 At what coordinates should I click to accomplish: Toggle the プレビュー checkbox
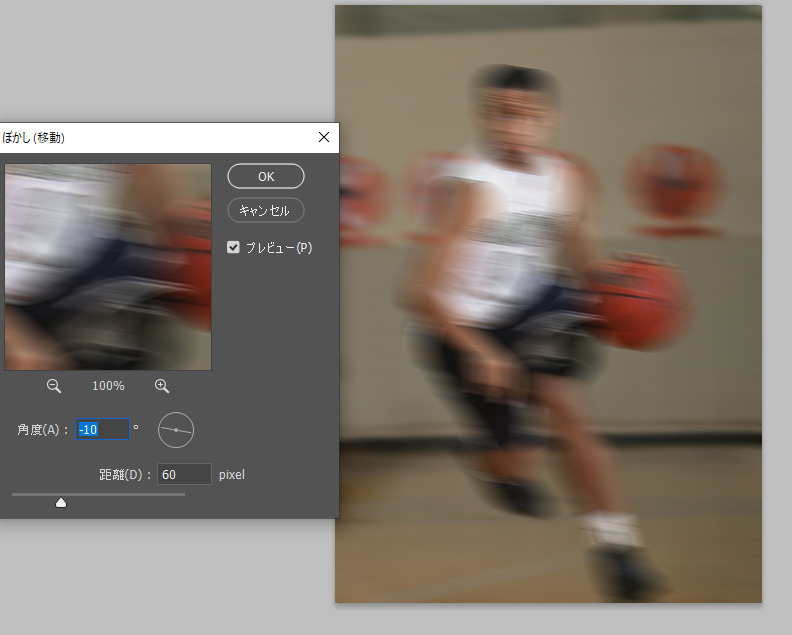point(234,247)
